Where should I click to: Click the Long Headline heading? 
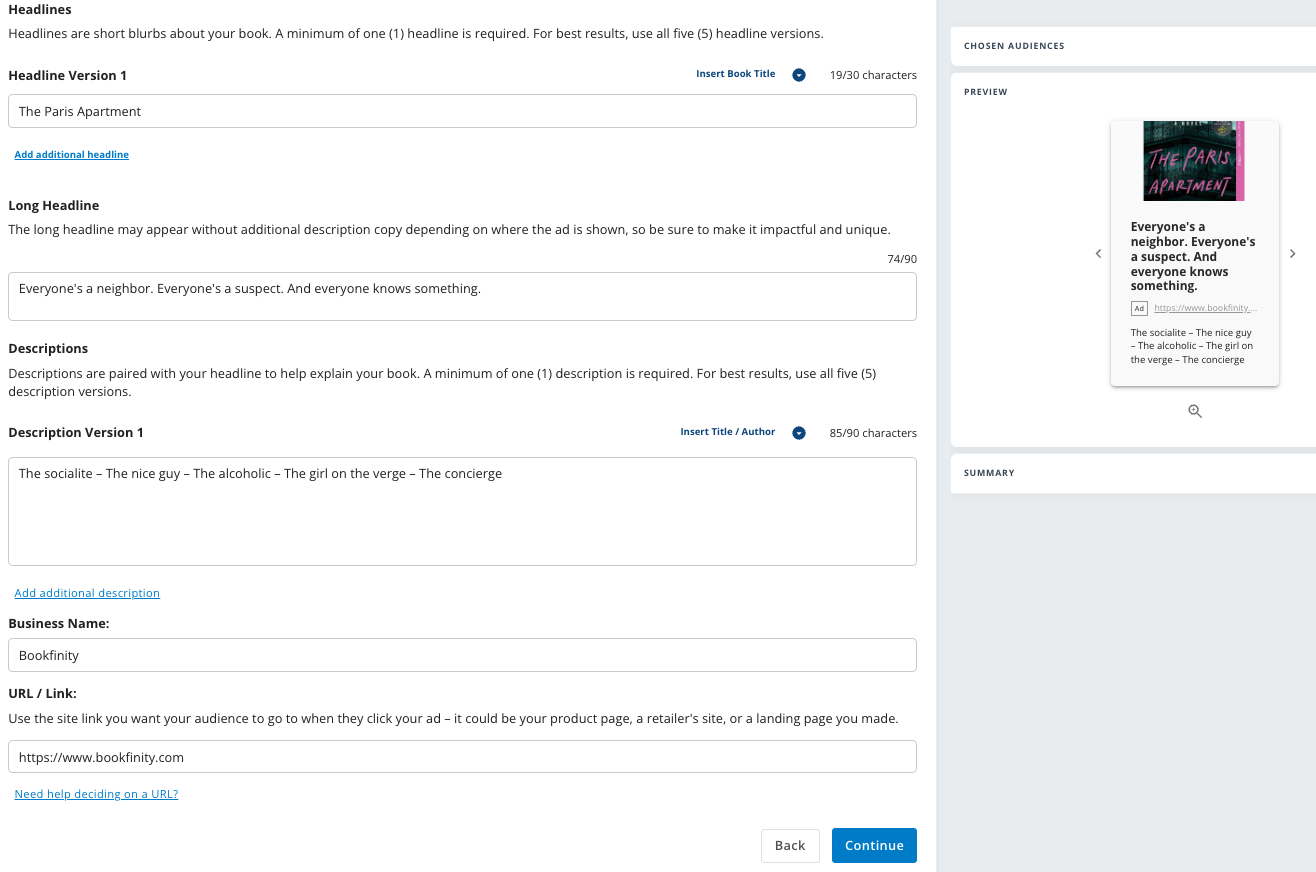coord(54,205)
